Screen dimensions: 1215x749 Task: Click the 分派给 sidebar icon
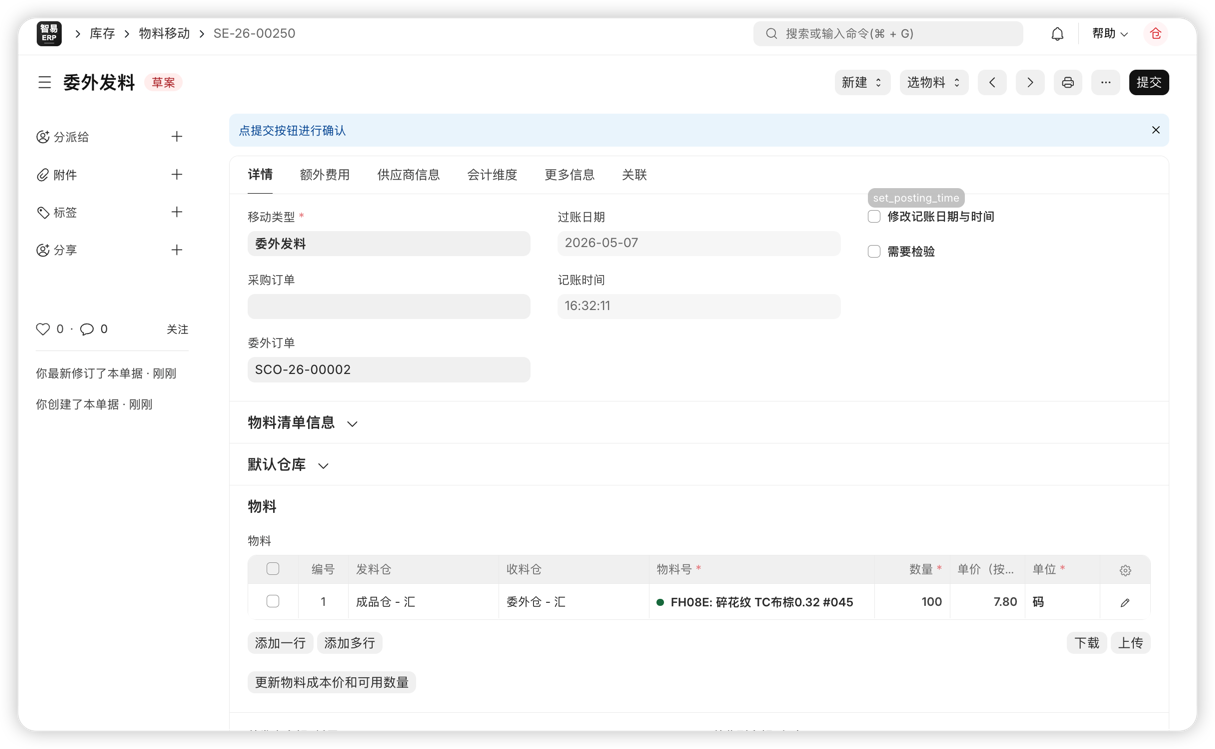coord(43,137)
